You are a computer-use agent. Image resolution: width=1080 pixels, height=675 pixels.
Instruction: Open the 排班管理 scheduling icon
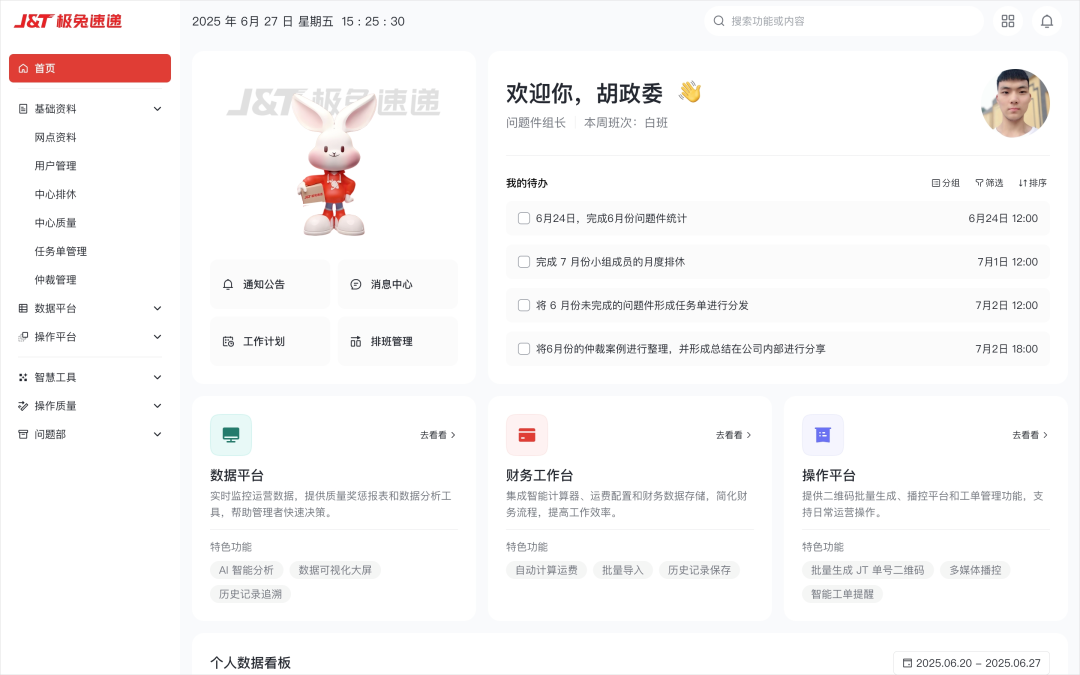pyautogui.click(x=356, y=341)
